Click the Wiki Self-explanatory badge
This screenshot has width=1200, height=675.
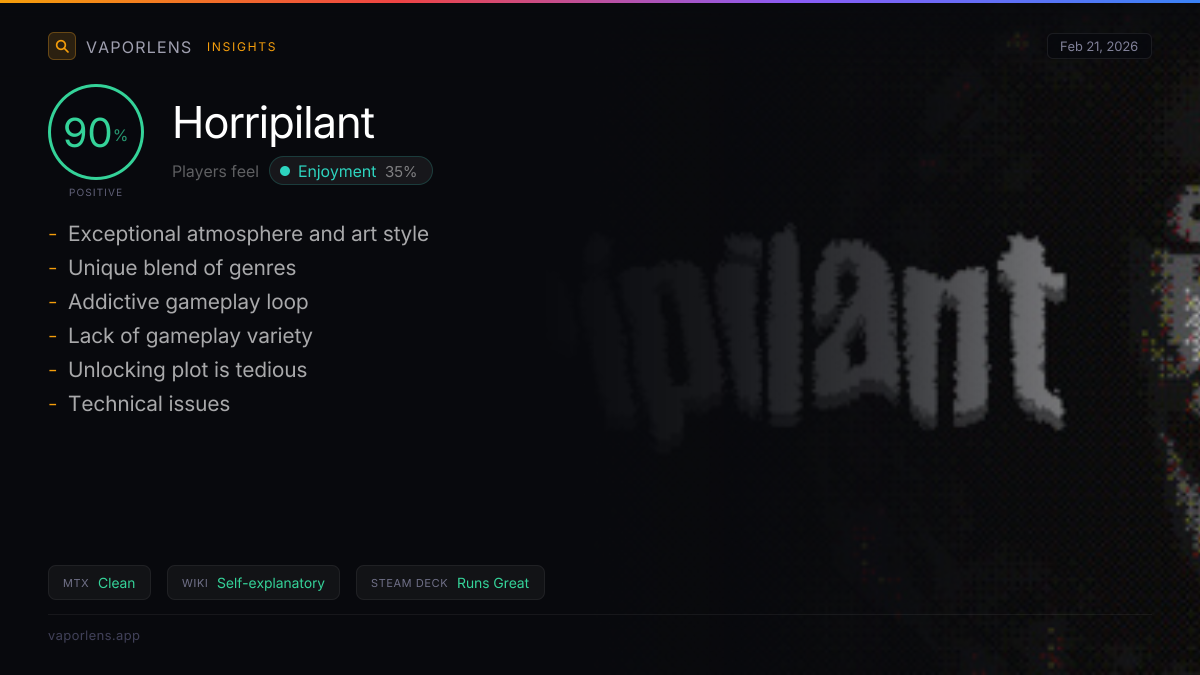tap(253, 583)
